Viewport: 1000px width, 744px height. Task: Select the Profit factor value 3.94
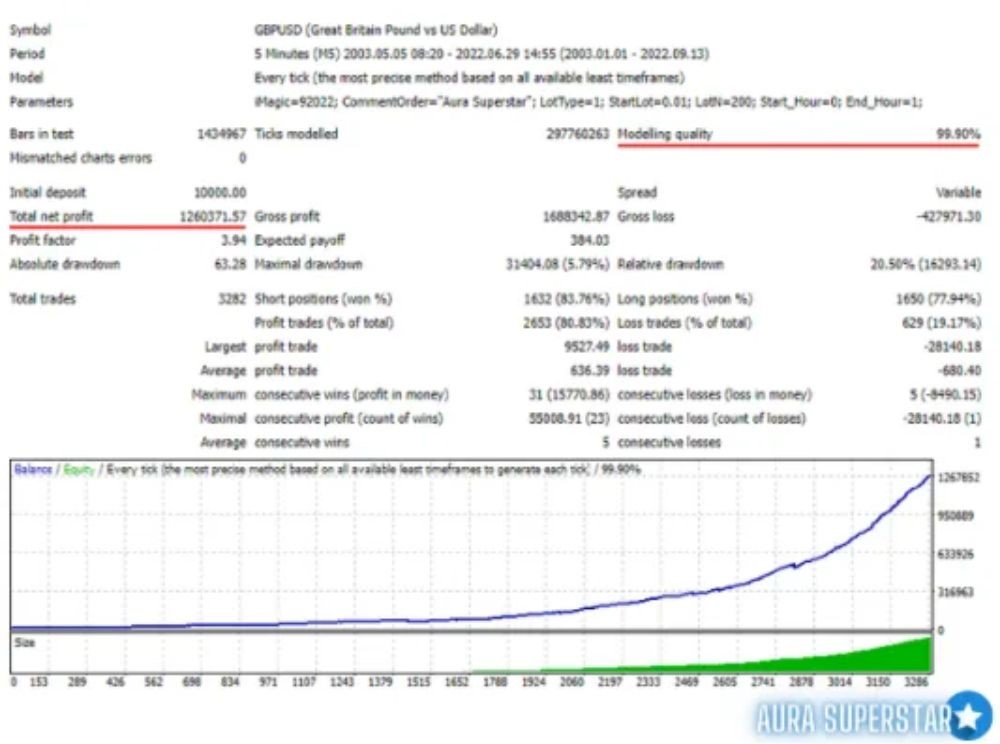point(231,240)
